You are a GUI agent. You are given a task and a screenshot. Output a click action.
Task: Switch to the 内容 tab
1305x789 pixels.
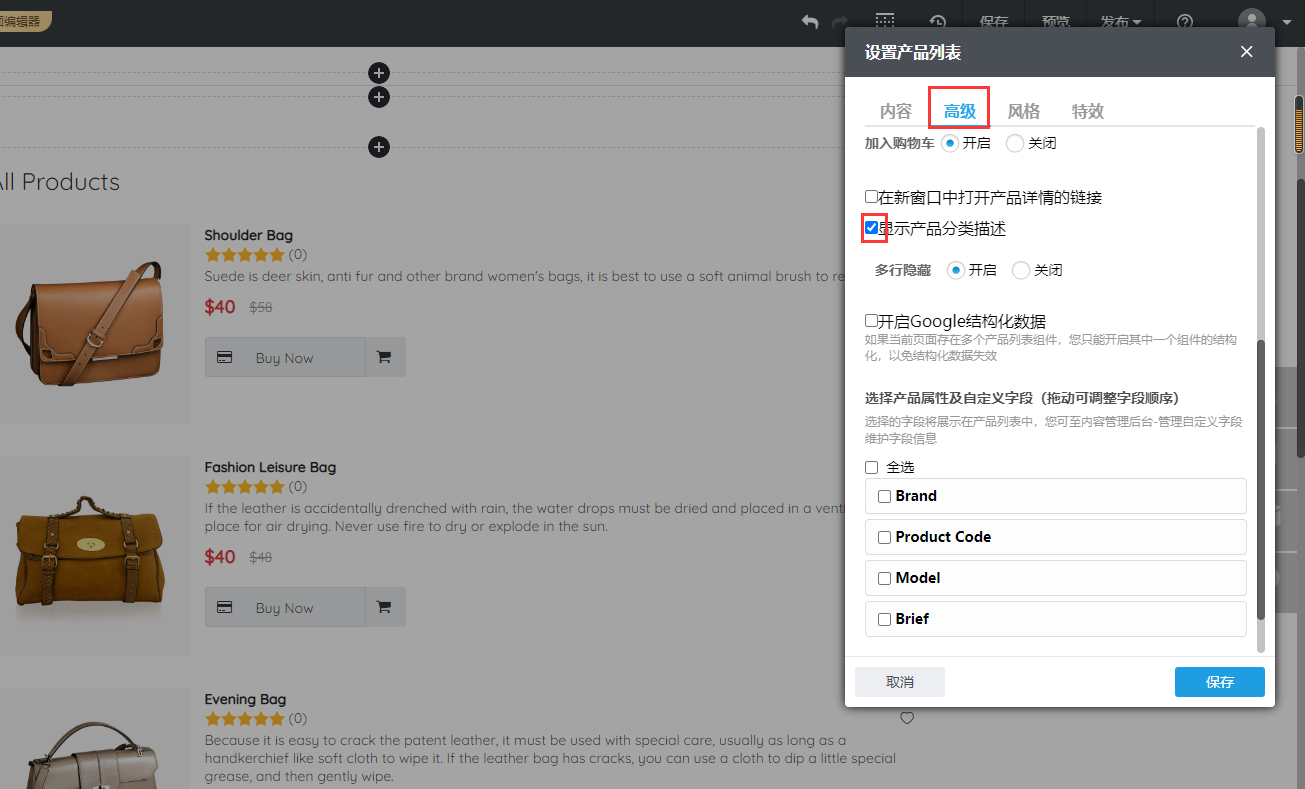tap(895, 111)
